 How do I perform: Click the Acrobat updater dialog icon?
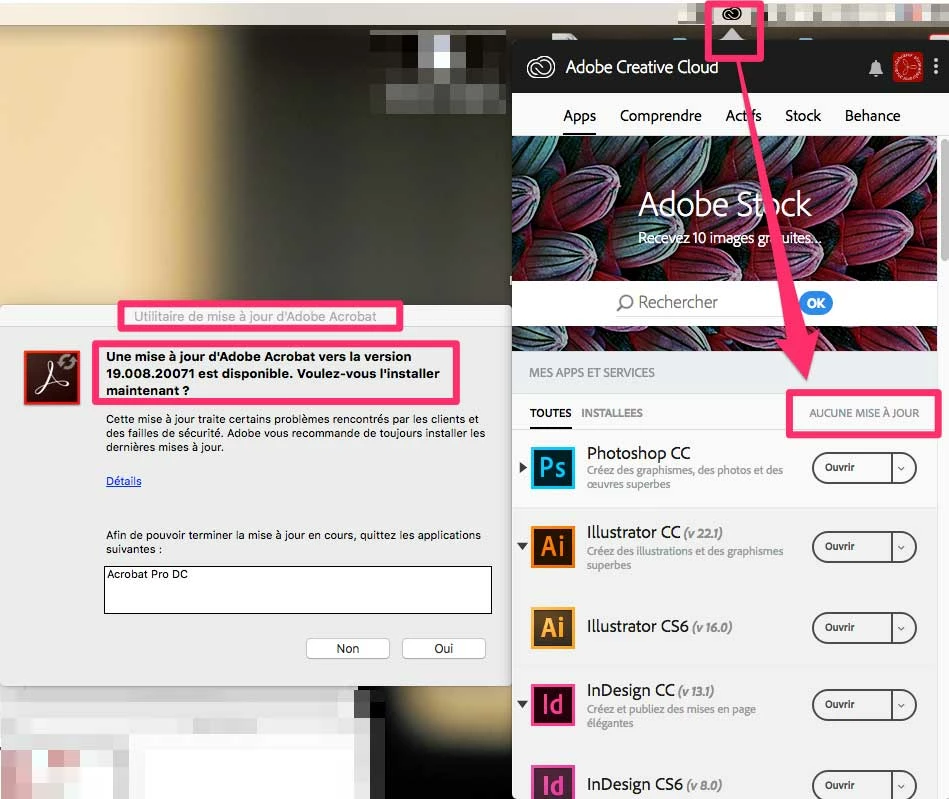[52, 378]
